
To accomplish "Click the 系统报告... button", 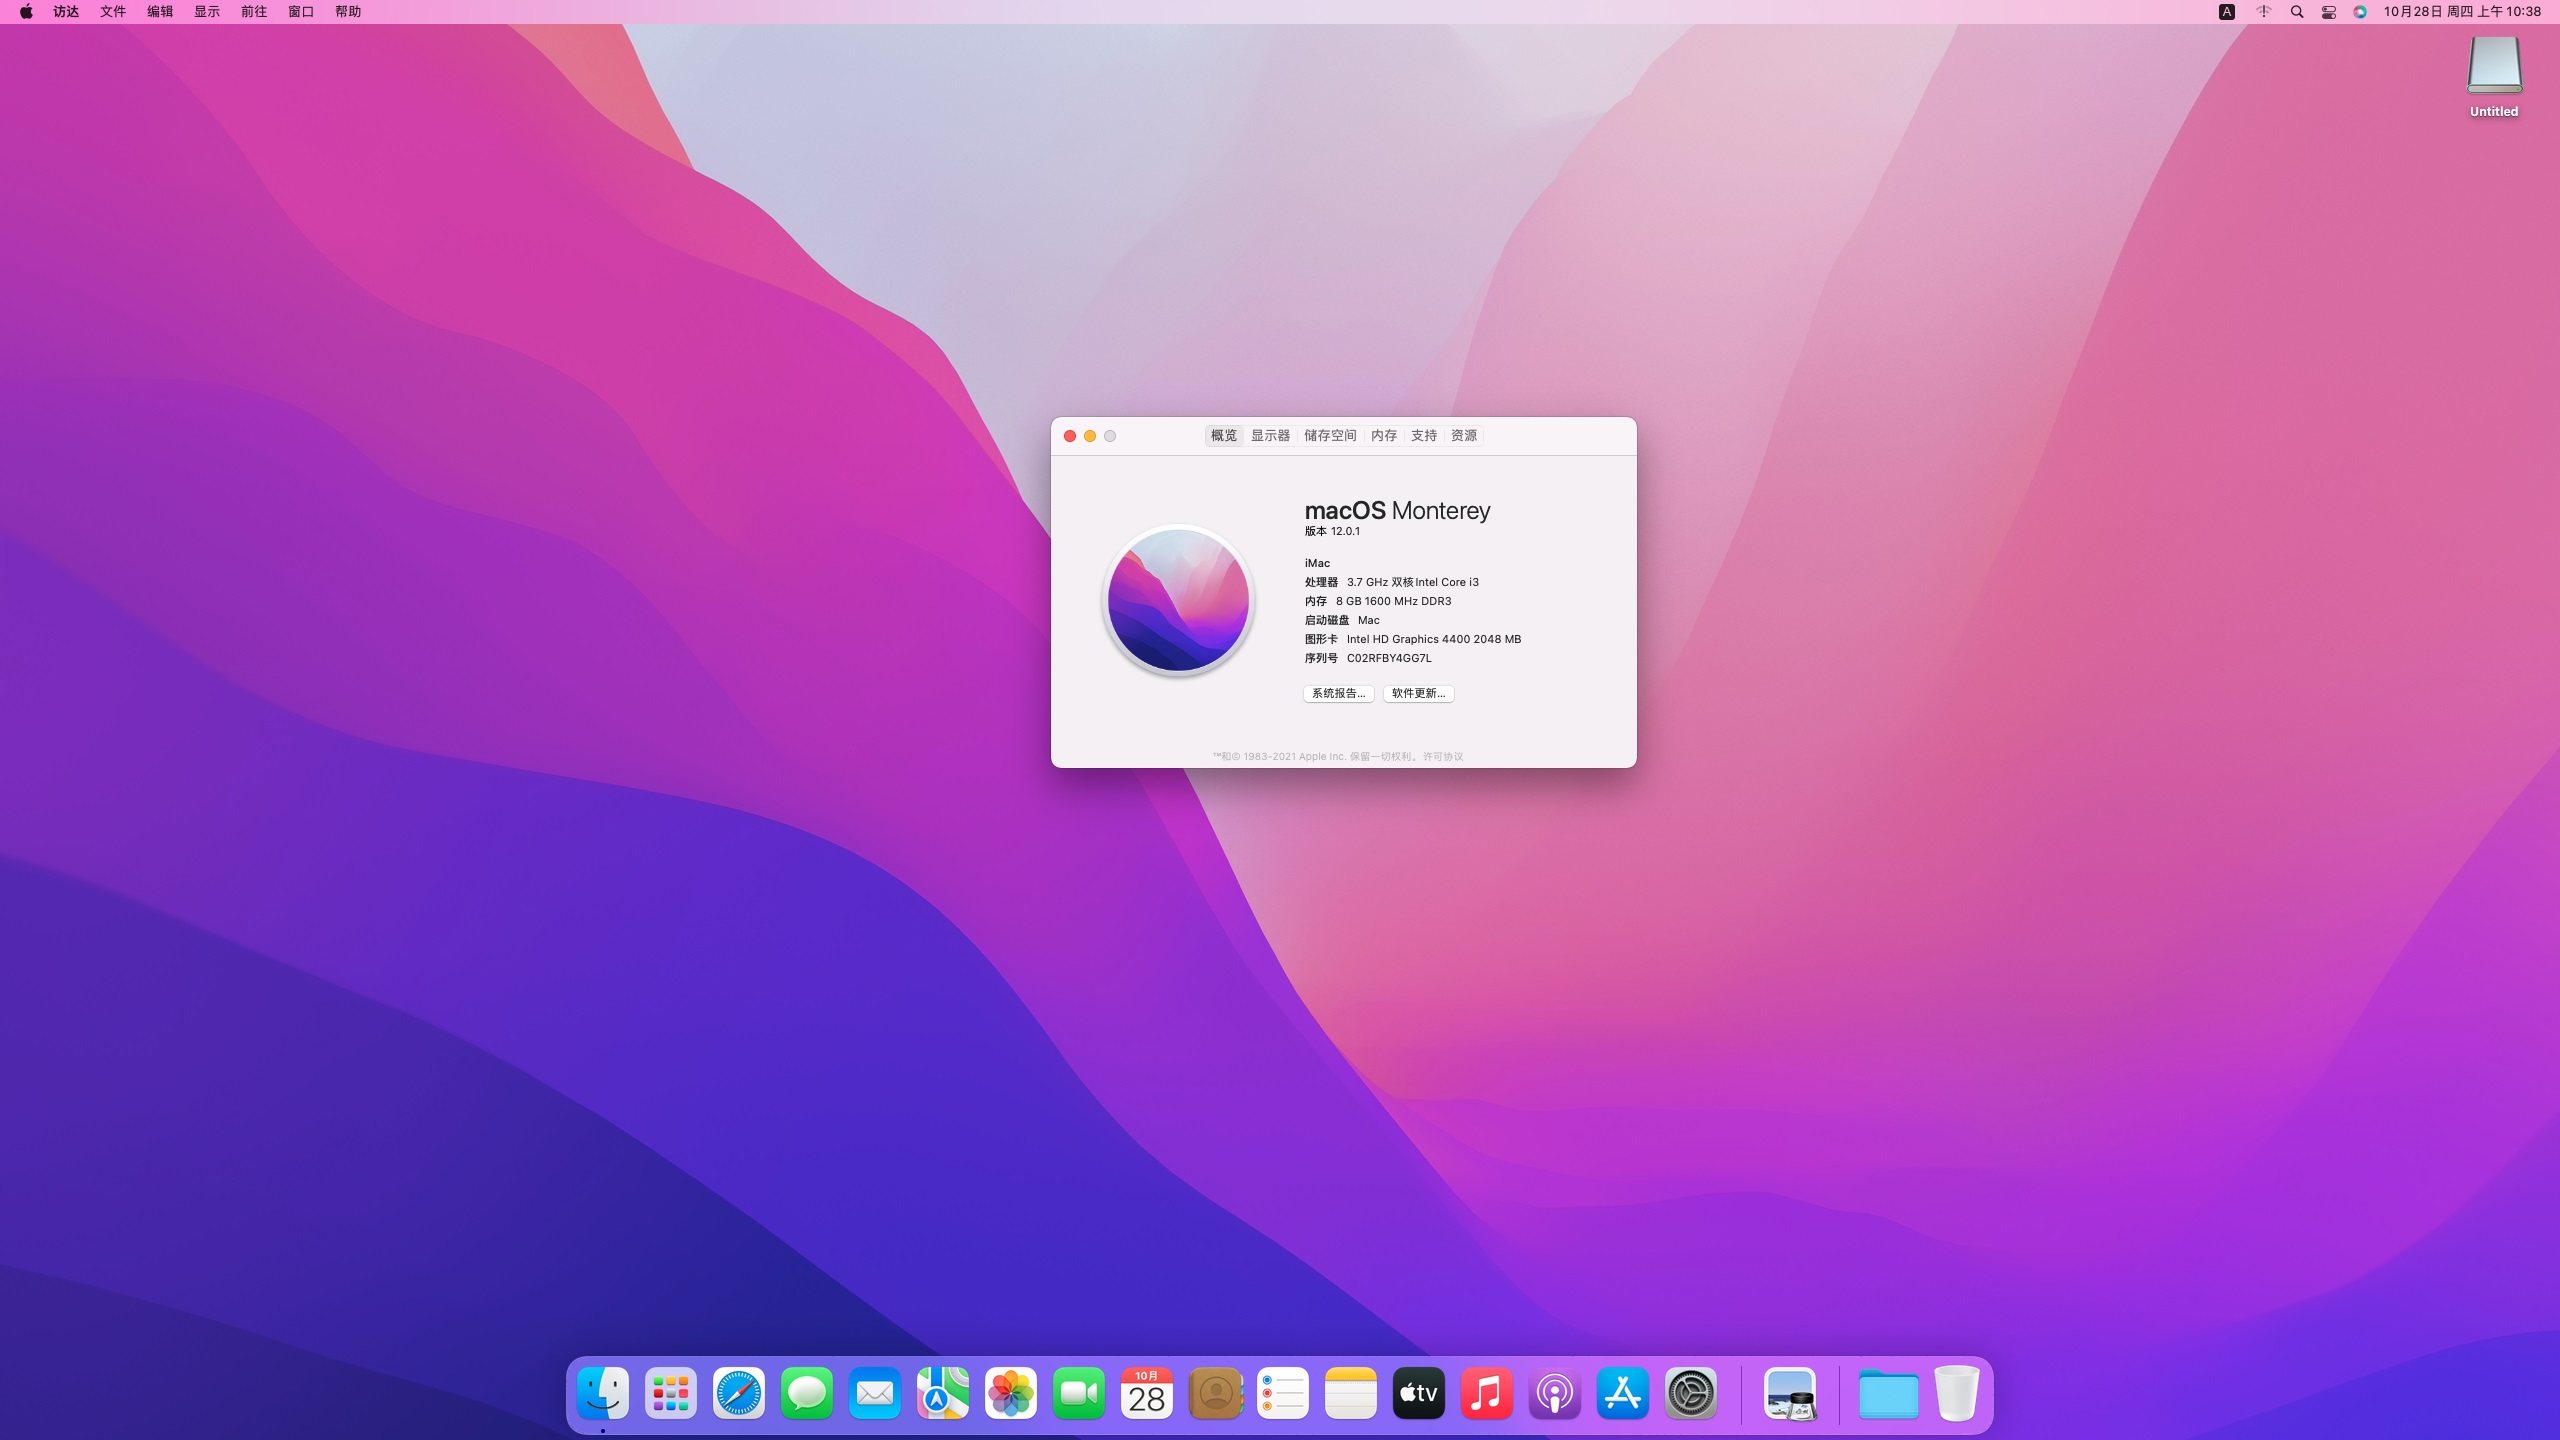I will 1338,693.
